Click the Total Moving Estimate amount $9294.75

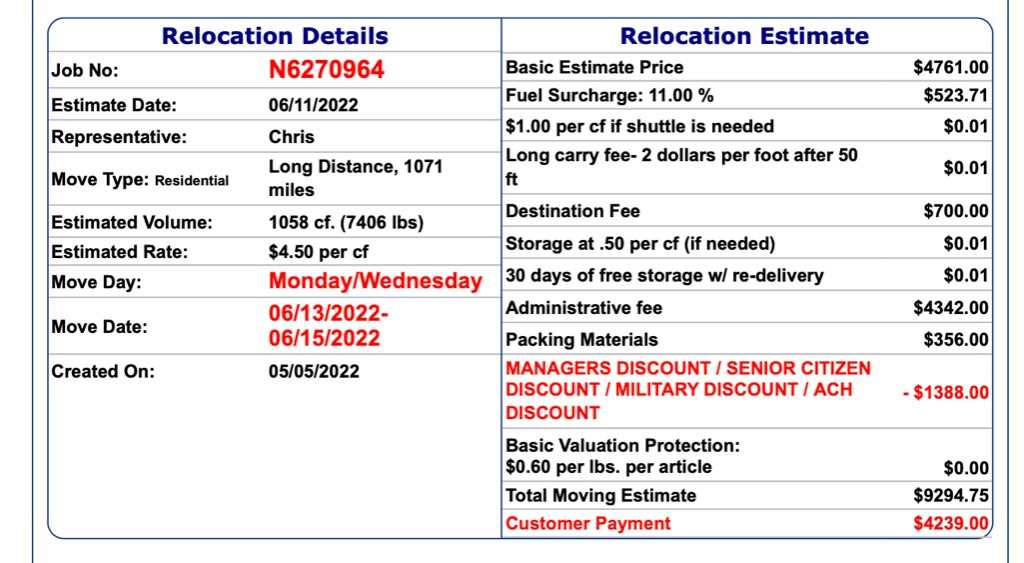click(x=951, y=495)
